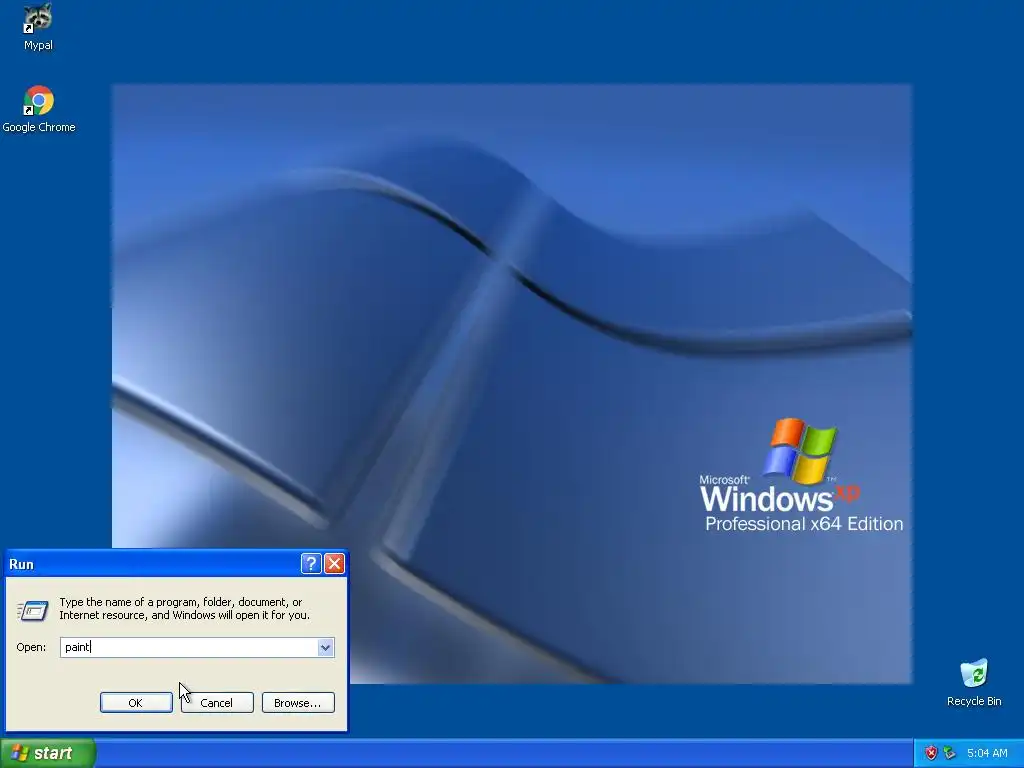Expand the Open field history dropdown
The height and width of the screenshot is (768, 1024).
pos(325,647)
